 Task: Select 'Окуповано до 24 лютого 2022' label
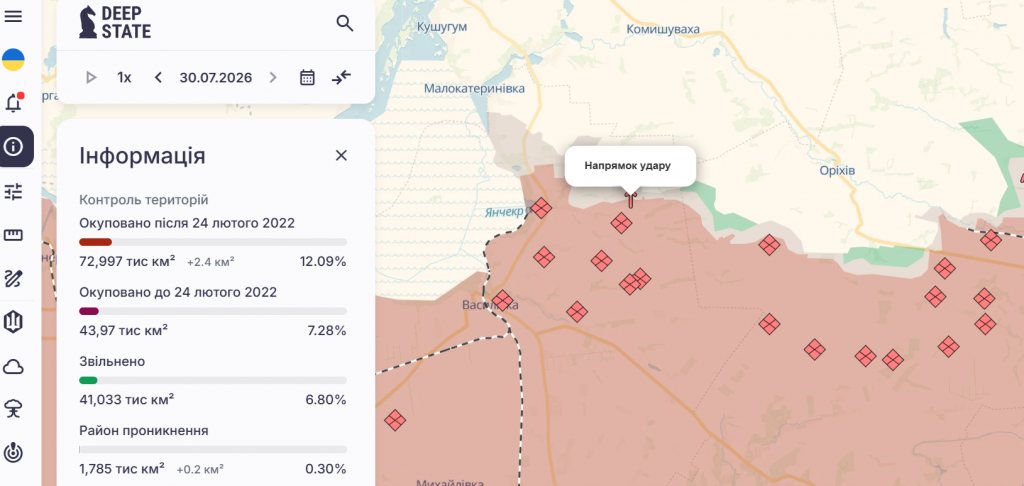coord(178,293)
